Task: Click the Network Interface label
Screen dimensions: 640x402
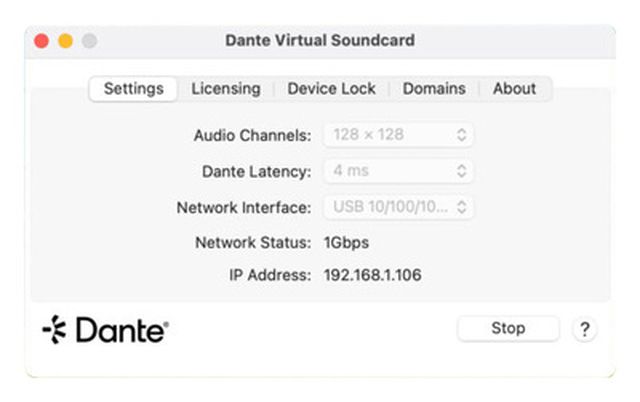Action: [x=244, y=207]
